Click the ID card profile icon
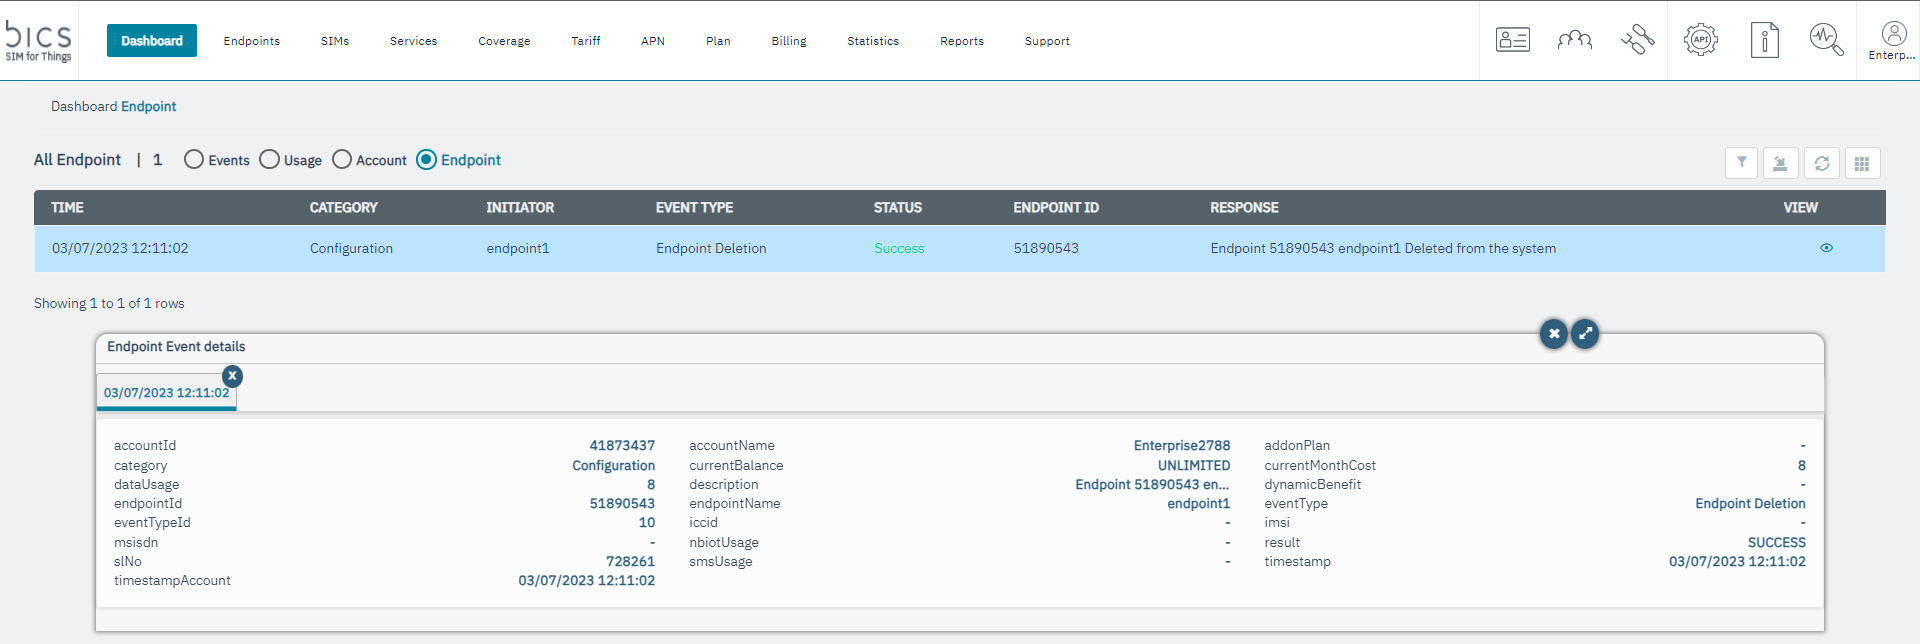This screenshot has height=644, width=1920. click(1512, 40)
